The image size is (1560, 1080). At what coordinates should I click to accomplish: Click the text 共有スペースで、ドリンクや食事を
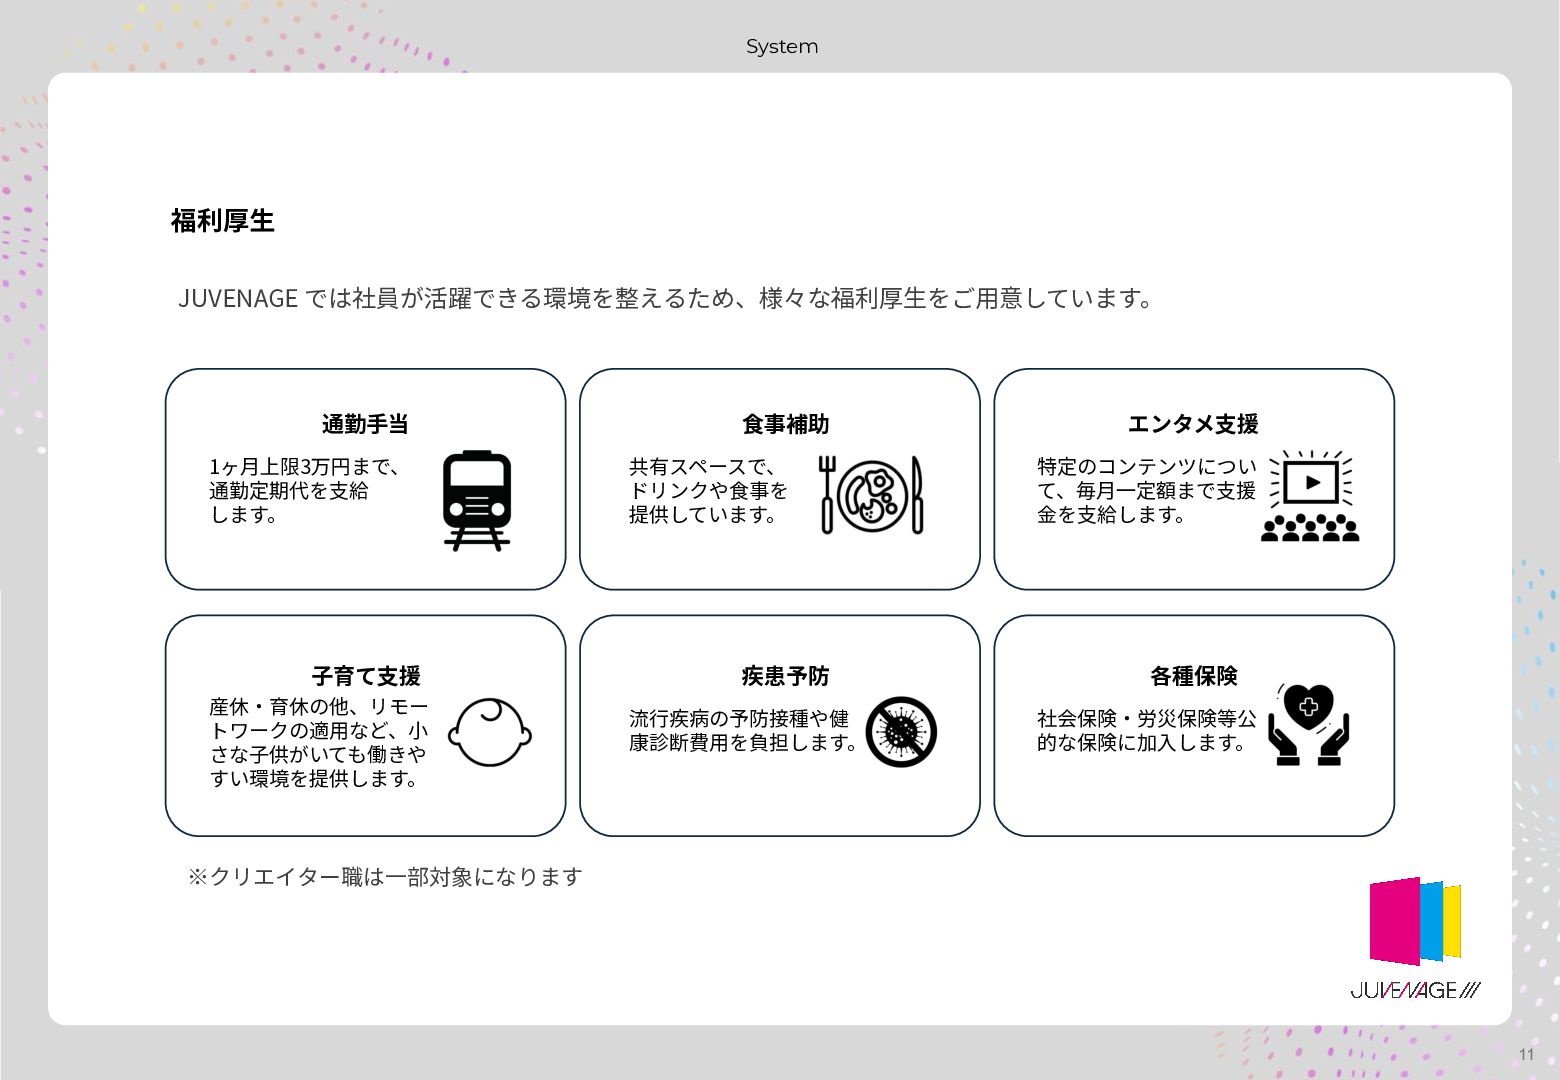708,479
